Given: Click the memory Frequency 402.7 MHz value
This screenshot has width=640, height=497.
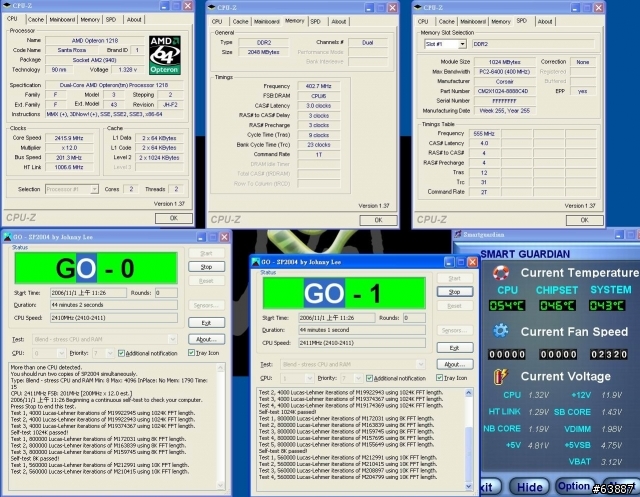Looking at the screenshot, I should point(318,86).
